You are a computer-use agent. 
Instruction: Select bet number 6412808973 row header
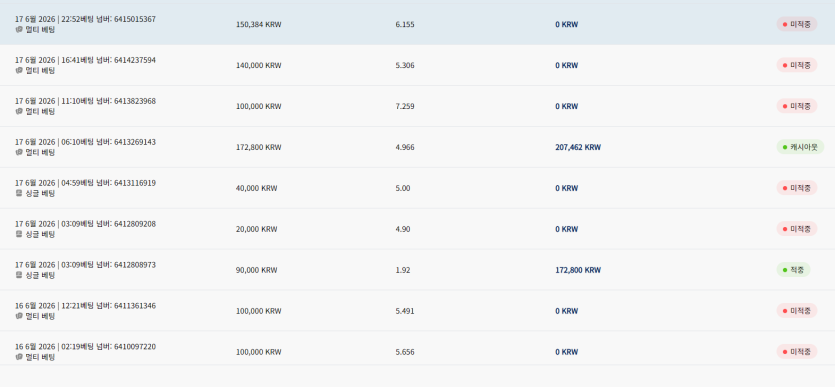click(85, 265)
